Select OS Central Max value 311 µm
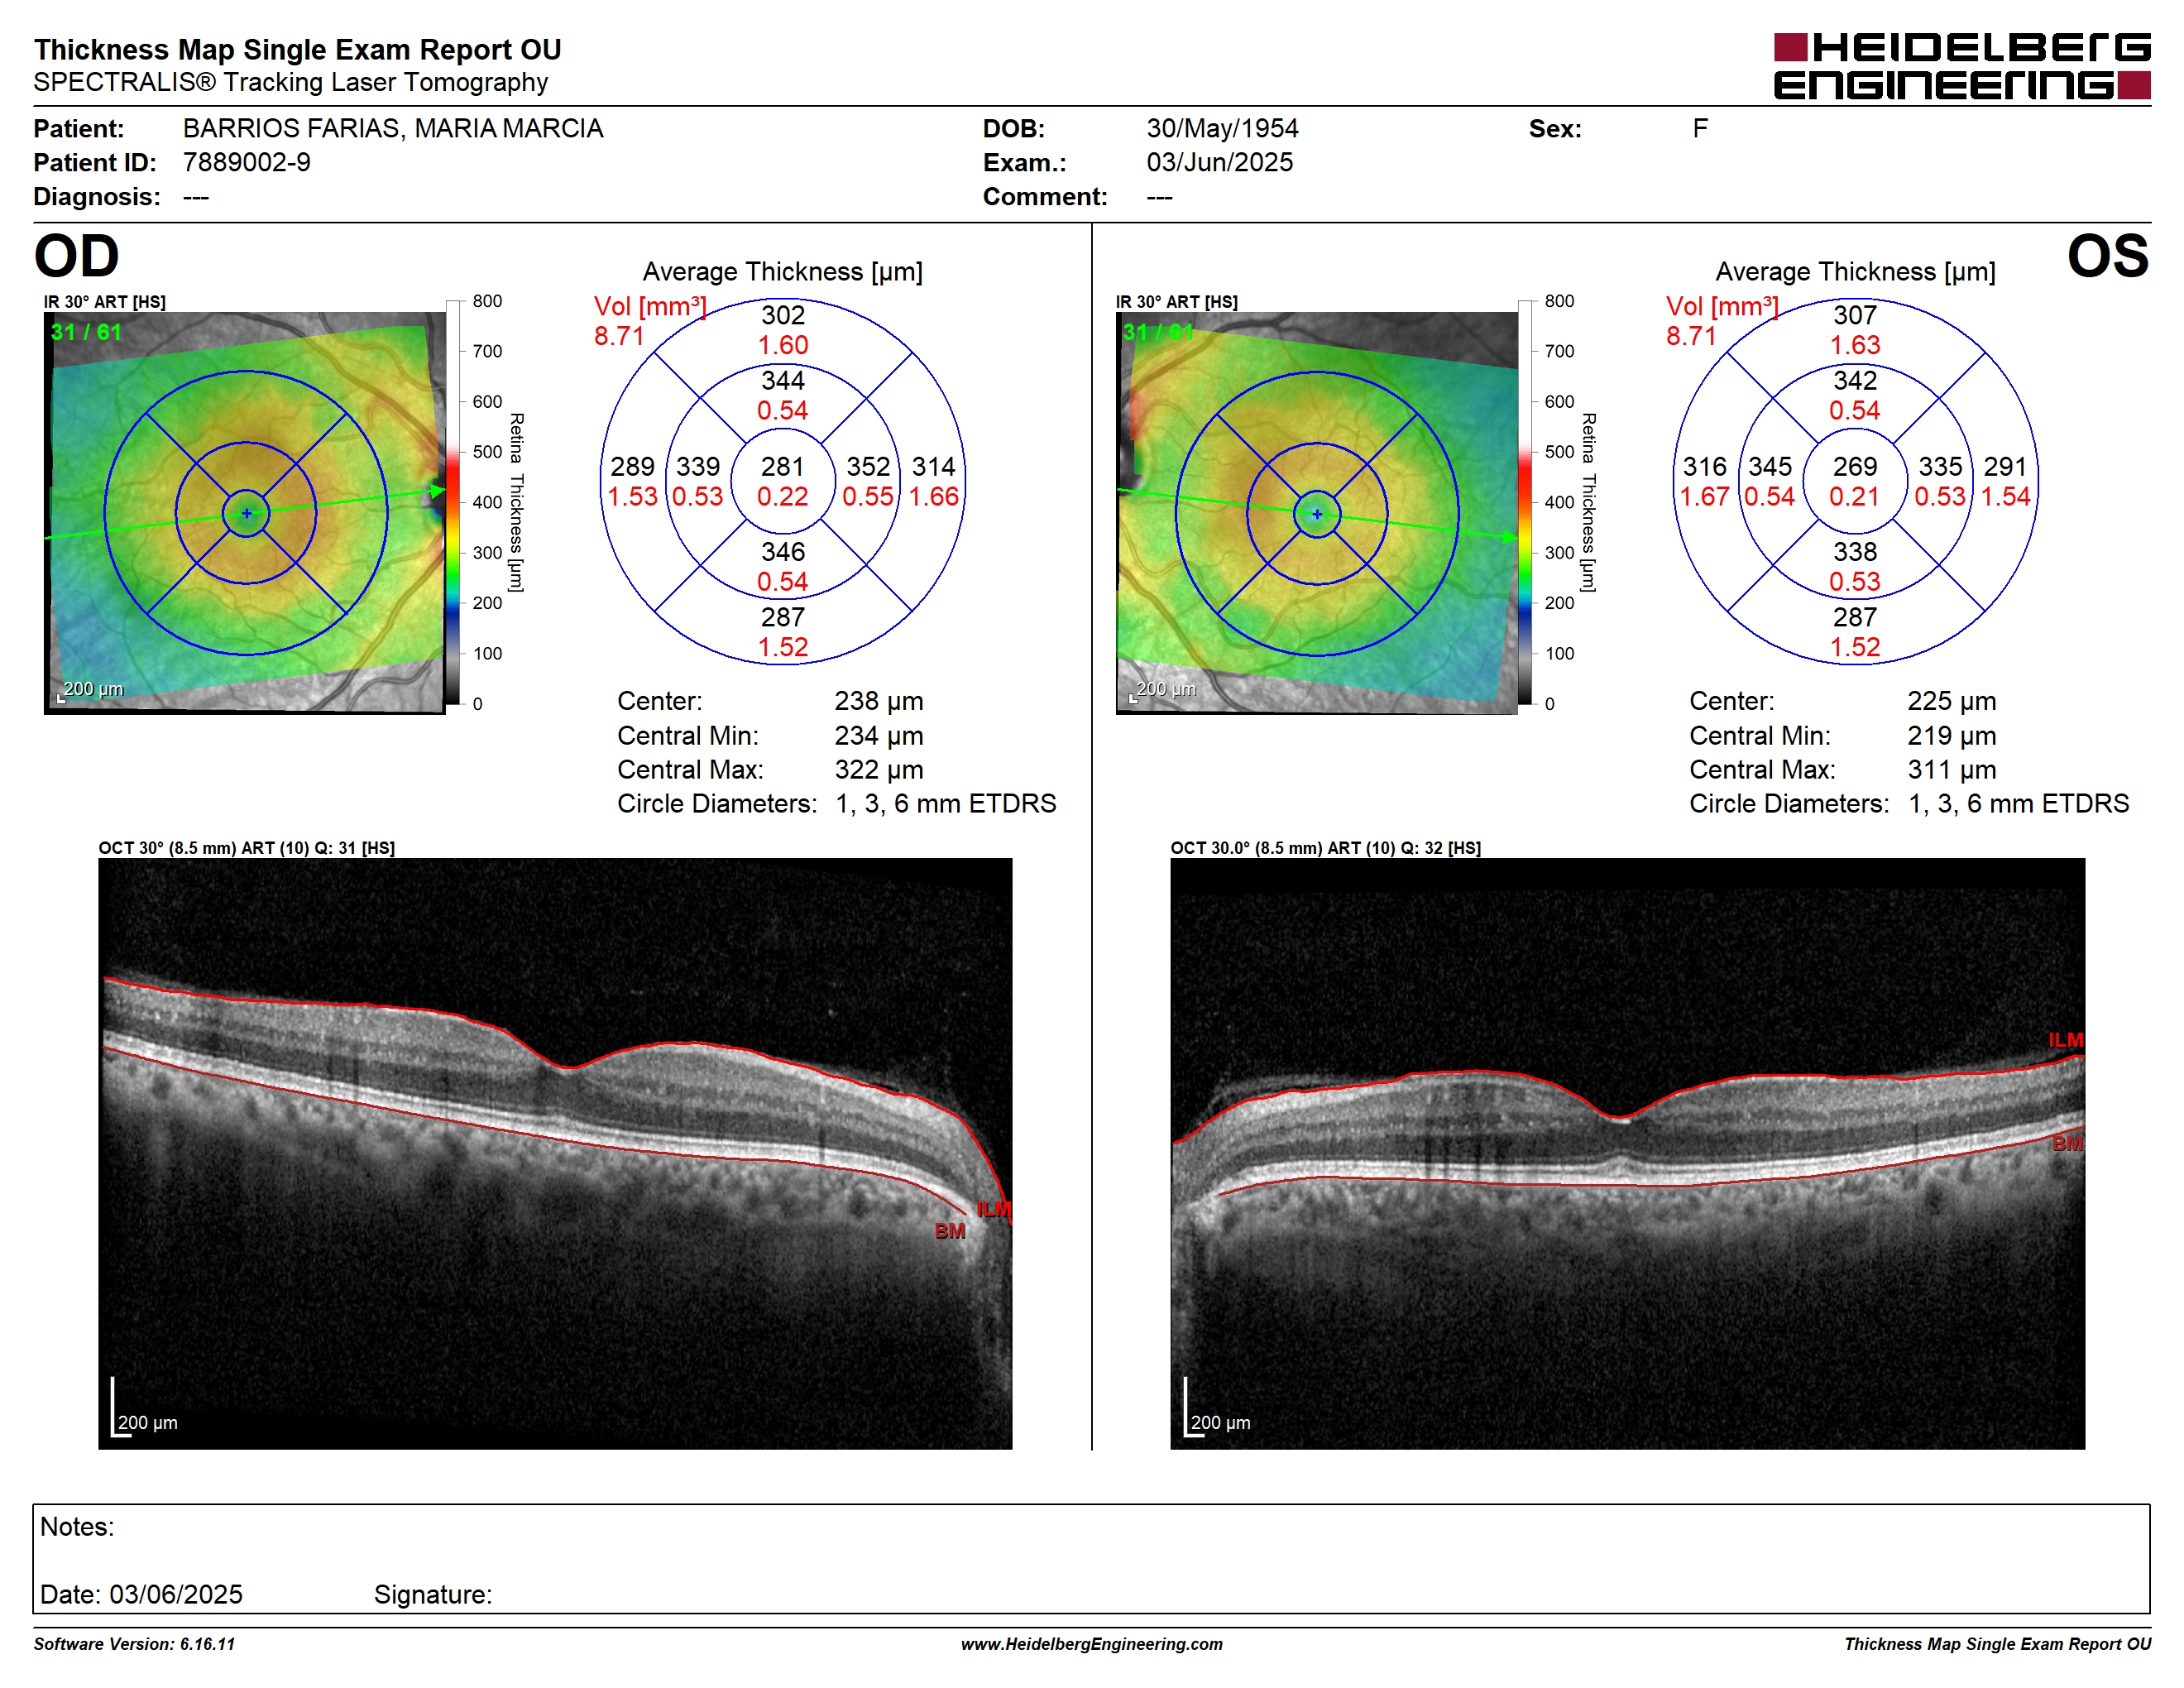This screenshot has width=2184, height=1688. (1951, 771)
